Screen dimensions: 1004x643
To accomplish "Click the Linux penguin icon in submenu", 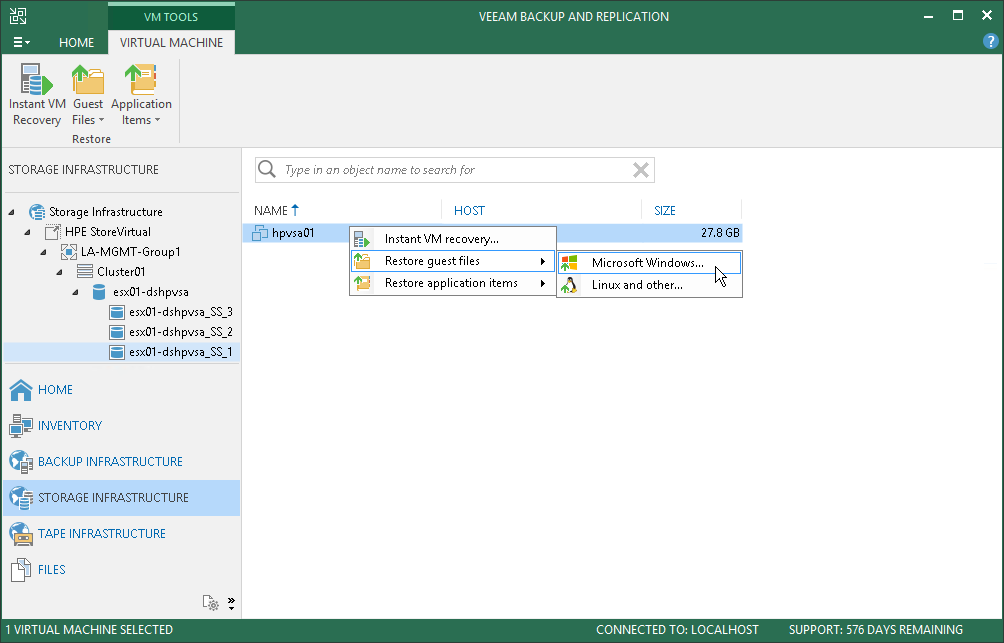I will (569, 285).
